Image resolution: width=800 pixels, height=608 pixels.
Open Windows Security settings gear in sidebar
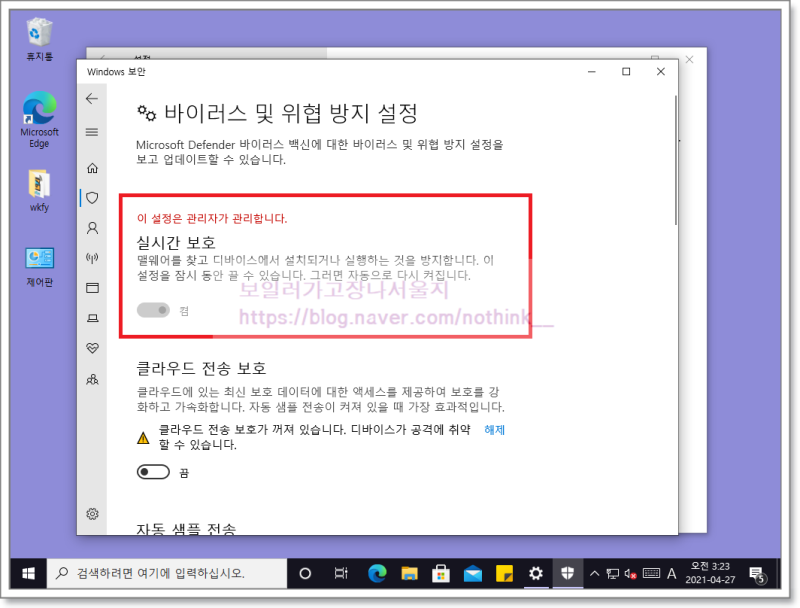(x=92, y=514)
